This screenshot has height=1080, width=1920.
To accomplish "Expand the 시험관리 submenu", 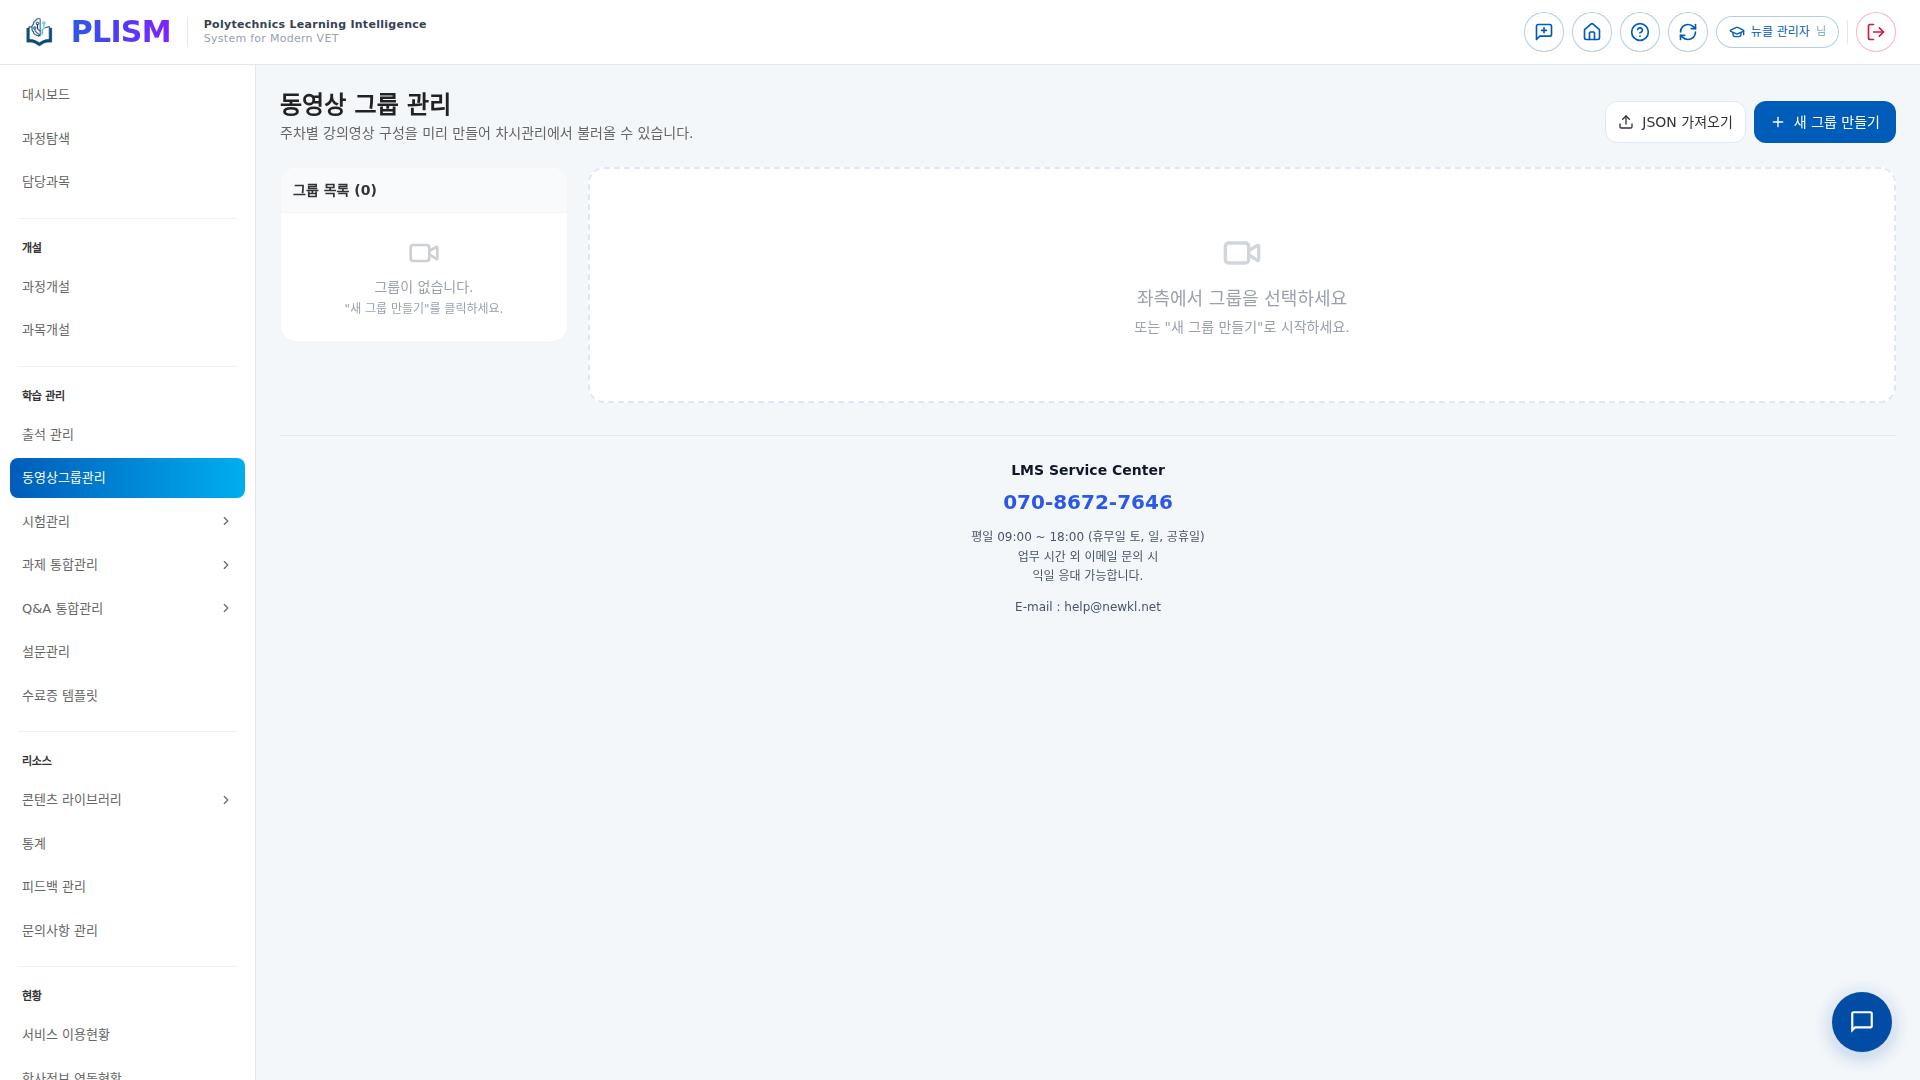I will pyautogui.click(x=127, y=521).
